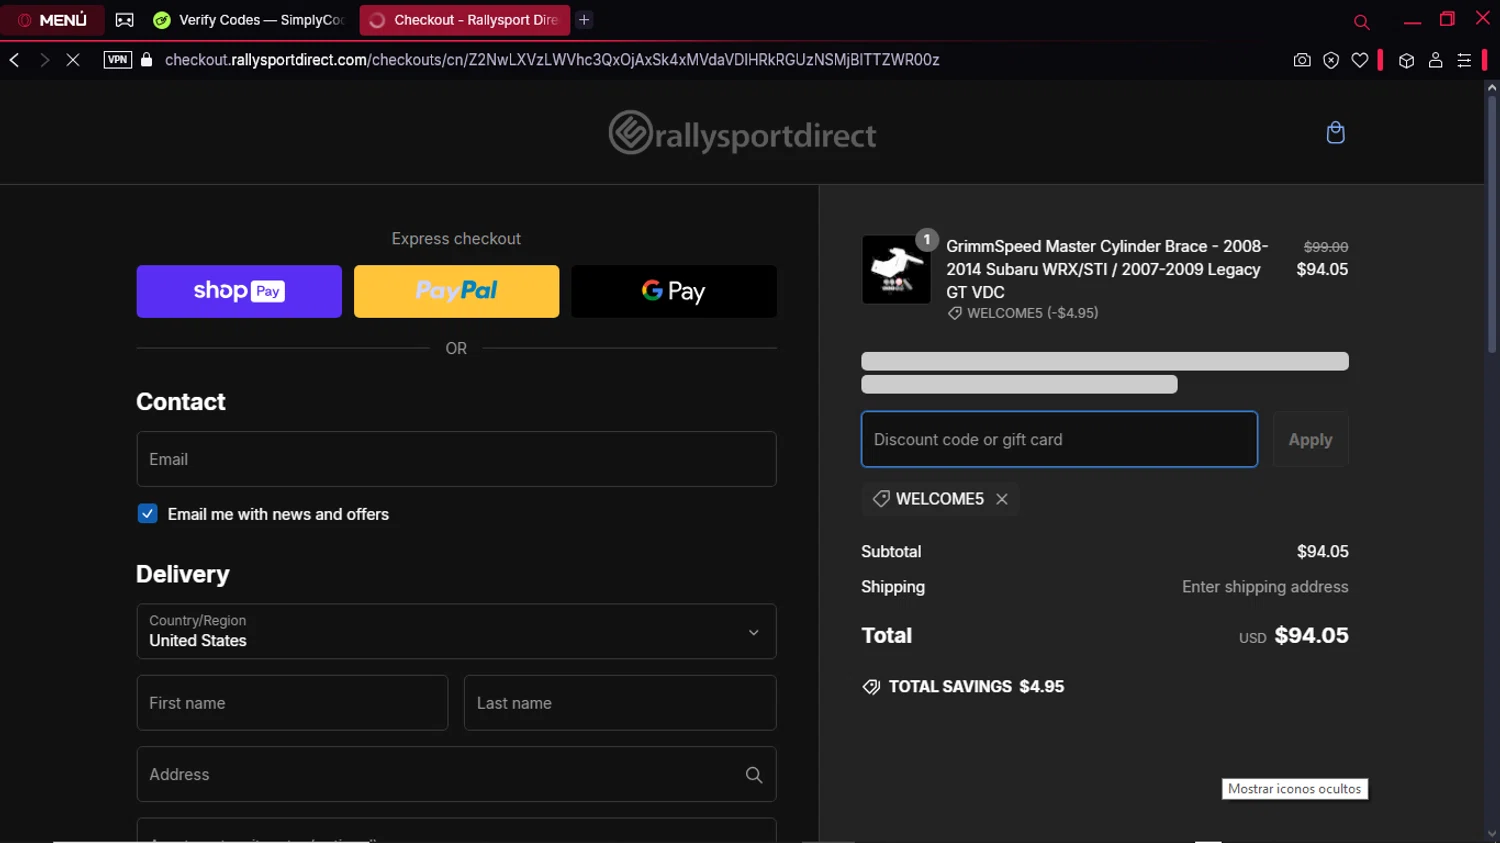
Task: Click the First name field
Action: coord(292,703)
